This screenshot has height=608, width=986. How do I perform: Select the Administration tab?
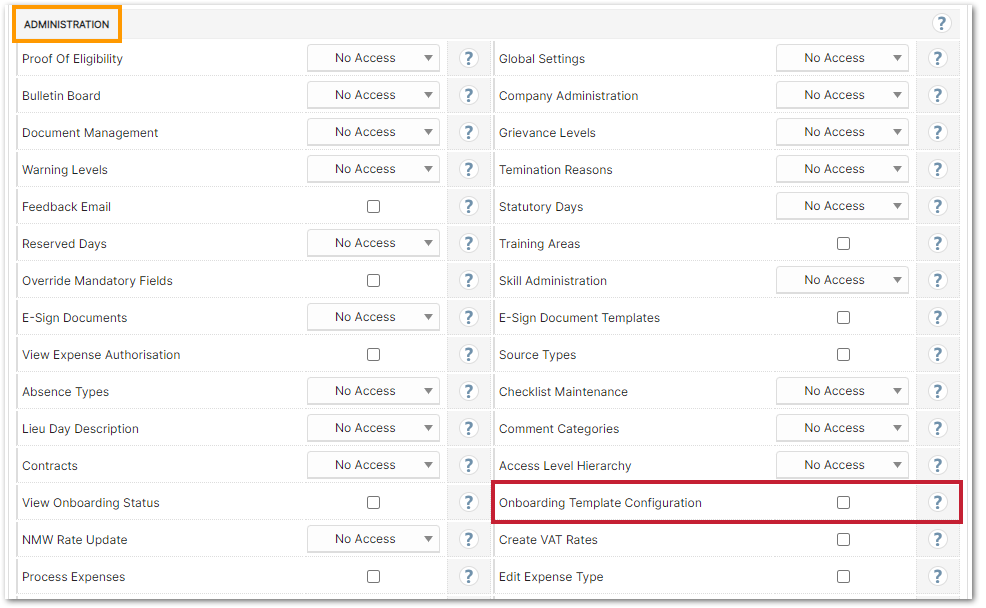67,24
